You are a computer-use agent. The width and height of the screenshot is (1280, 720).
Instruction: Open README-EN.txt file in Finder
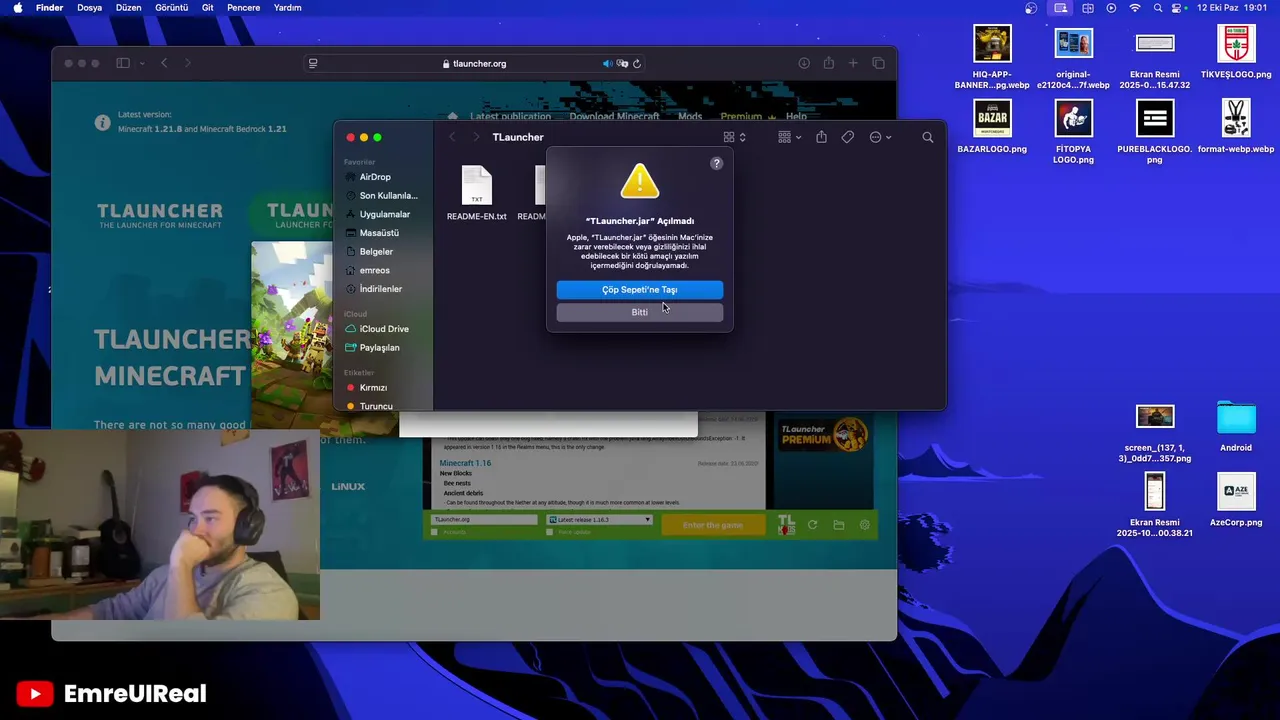(x=477, y=193)
